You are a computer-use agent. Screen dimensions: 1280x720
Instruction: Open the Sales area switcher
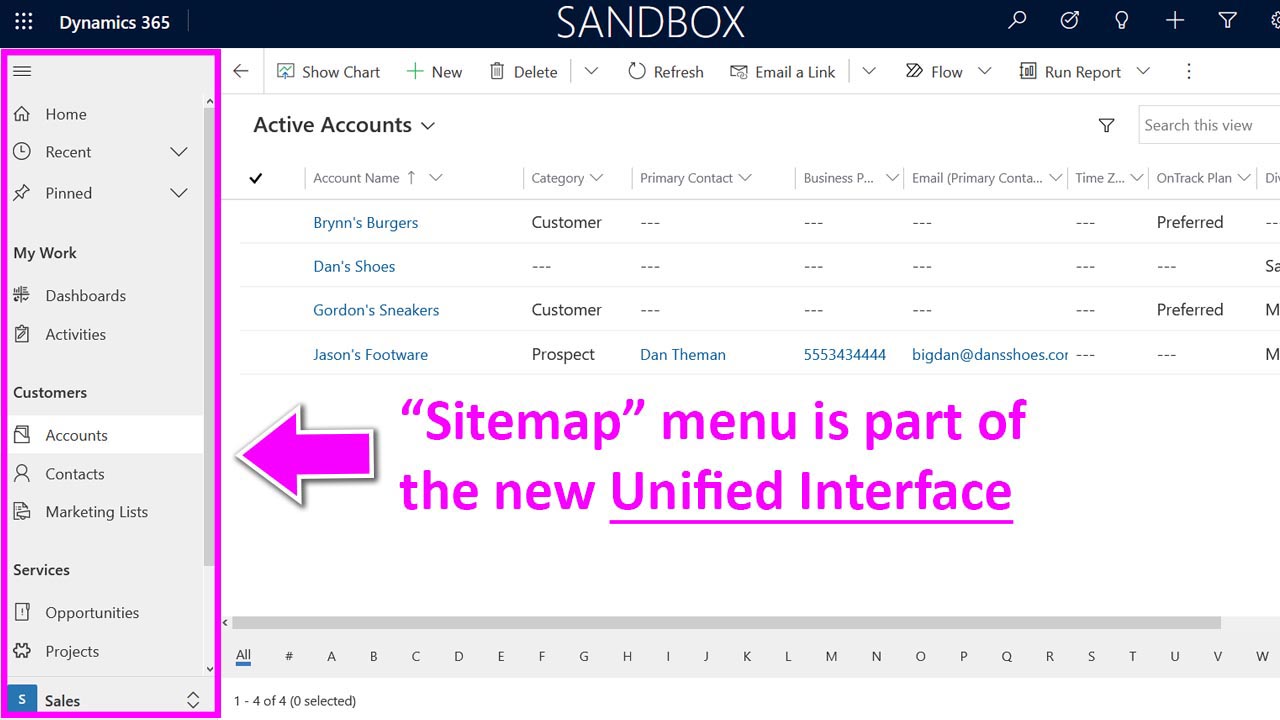[x=193, y=700]
